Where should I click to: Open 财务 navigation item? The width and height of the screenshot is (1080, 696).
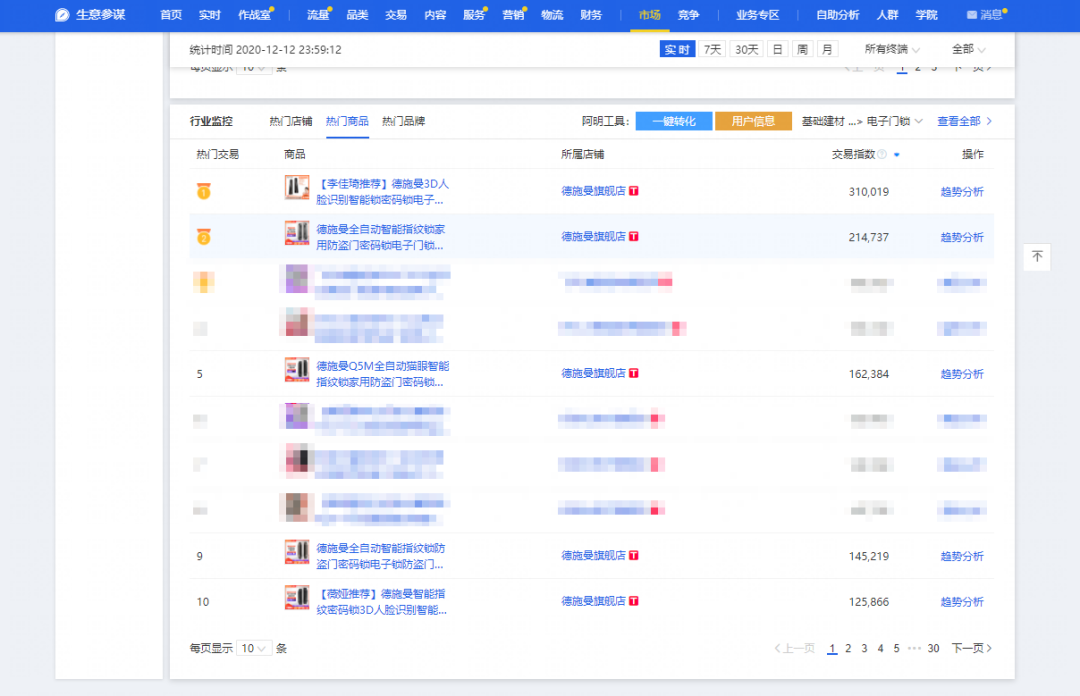click(x=591, y=15)
